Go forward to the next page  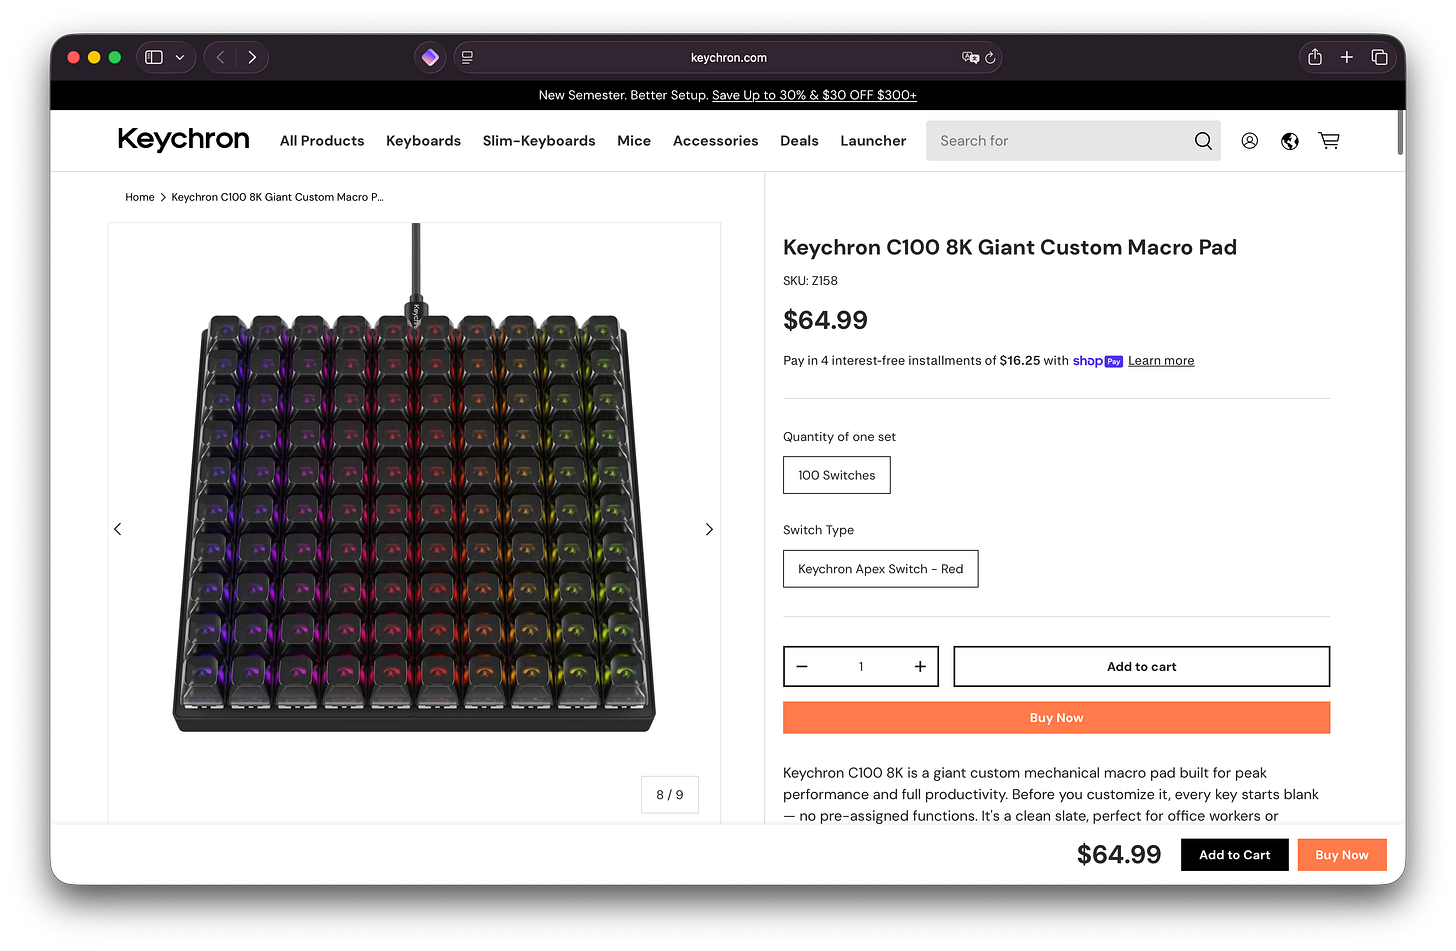click(252, 57)
